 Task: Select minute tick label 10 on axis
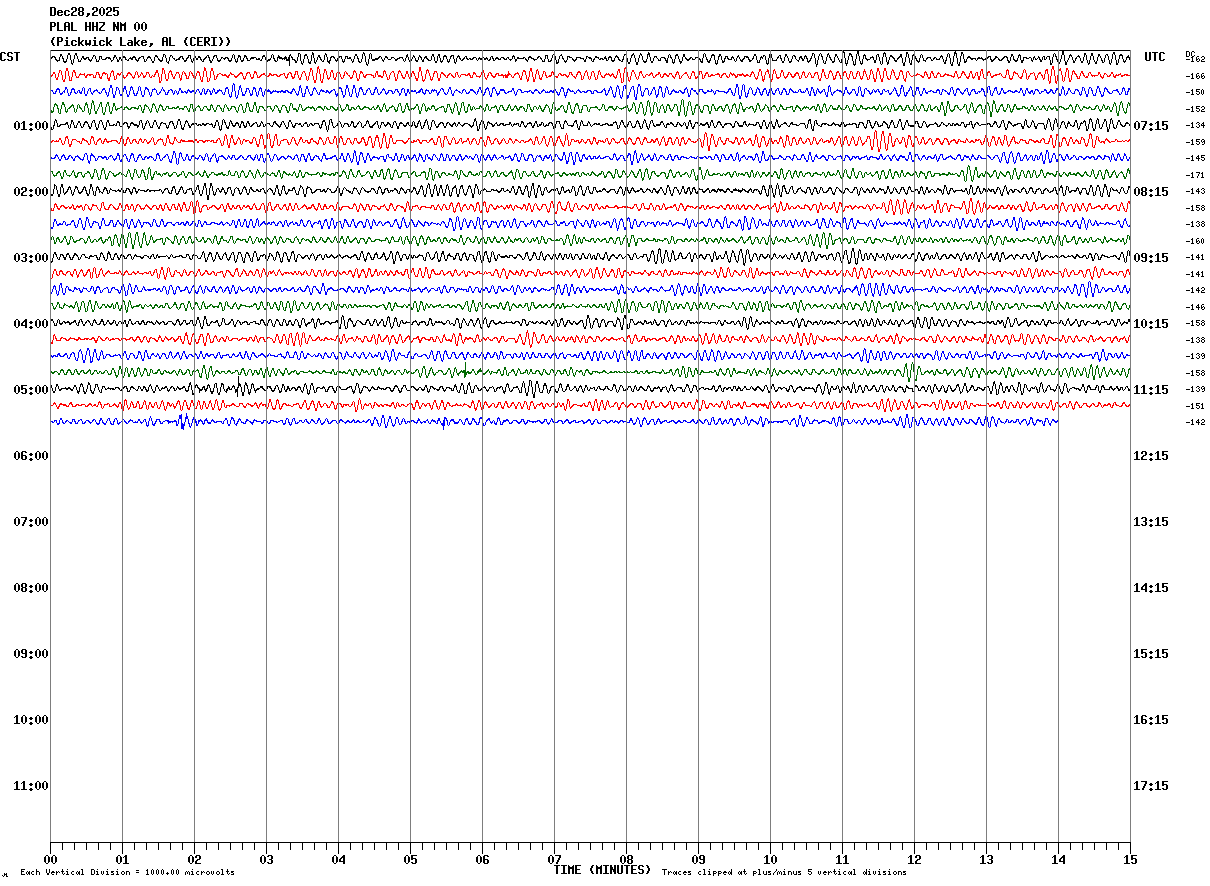click(771, 860)
